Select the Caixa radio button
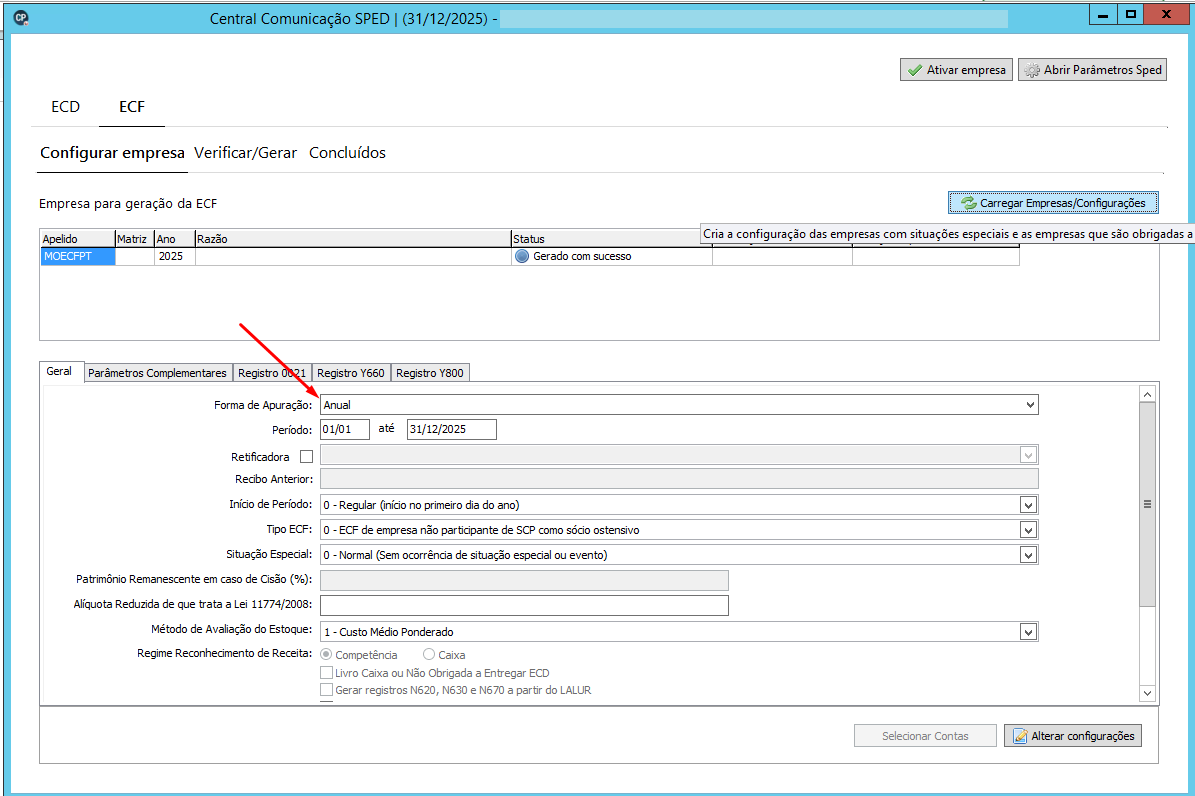 click(429, 654)
